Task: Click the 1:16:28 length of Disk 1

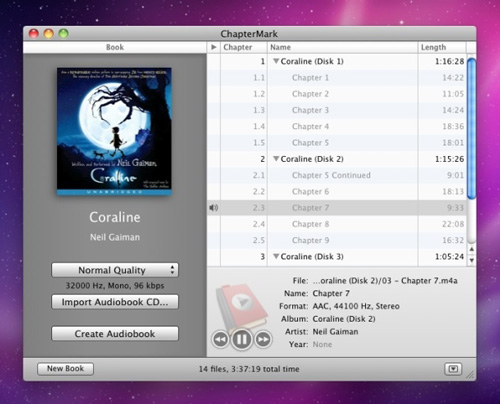Action: coord(449,61)
